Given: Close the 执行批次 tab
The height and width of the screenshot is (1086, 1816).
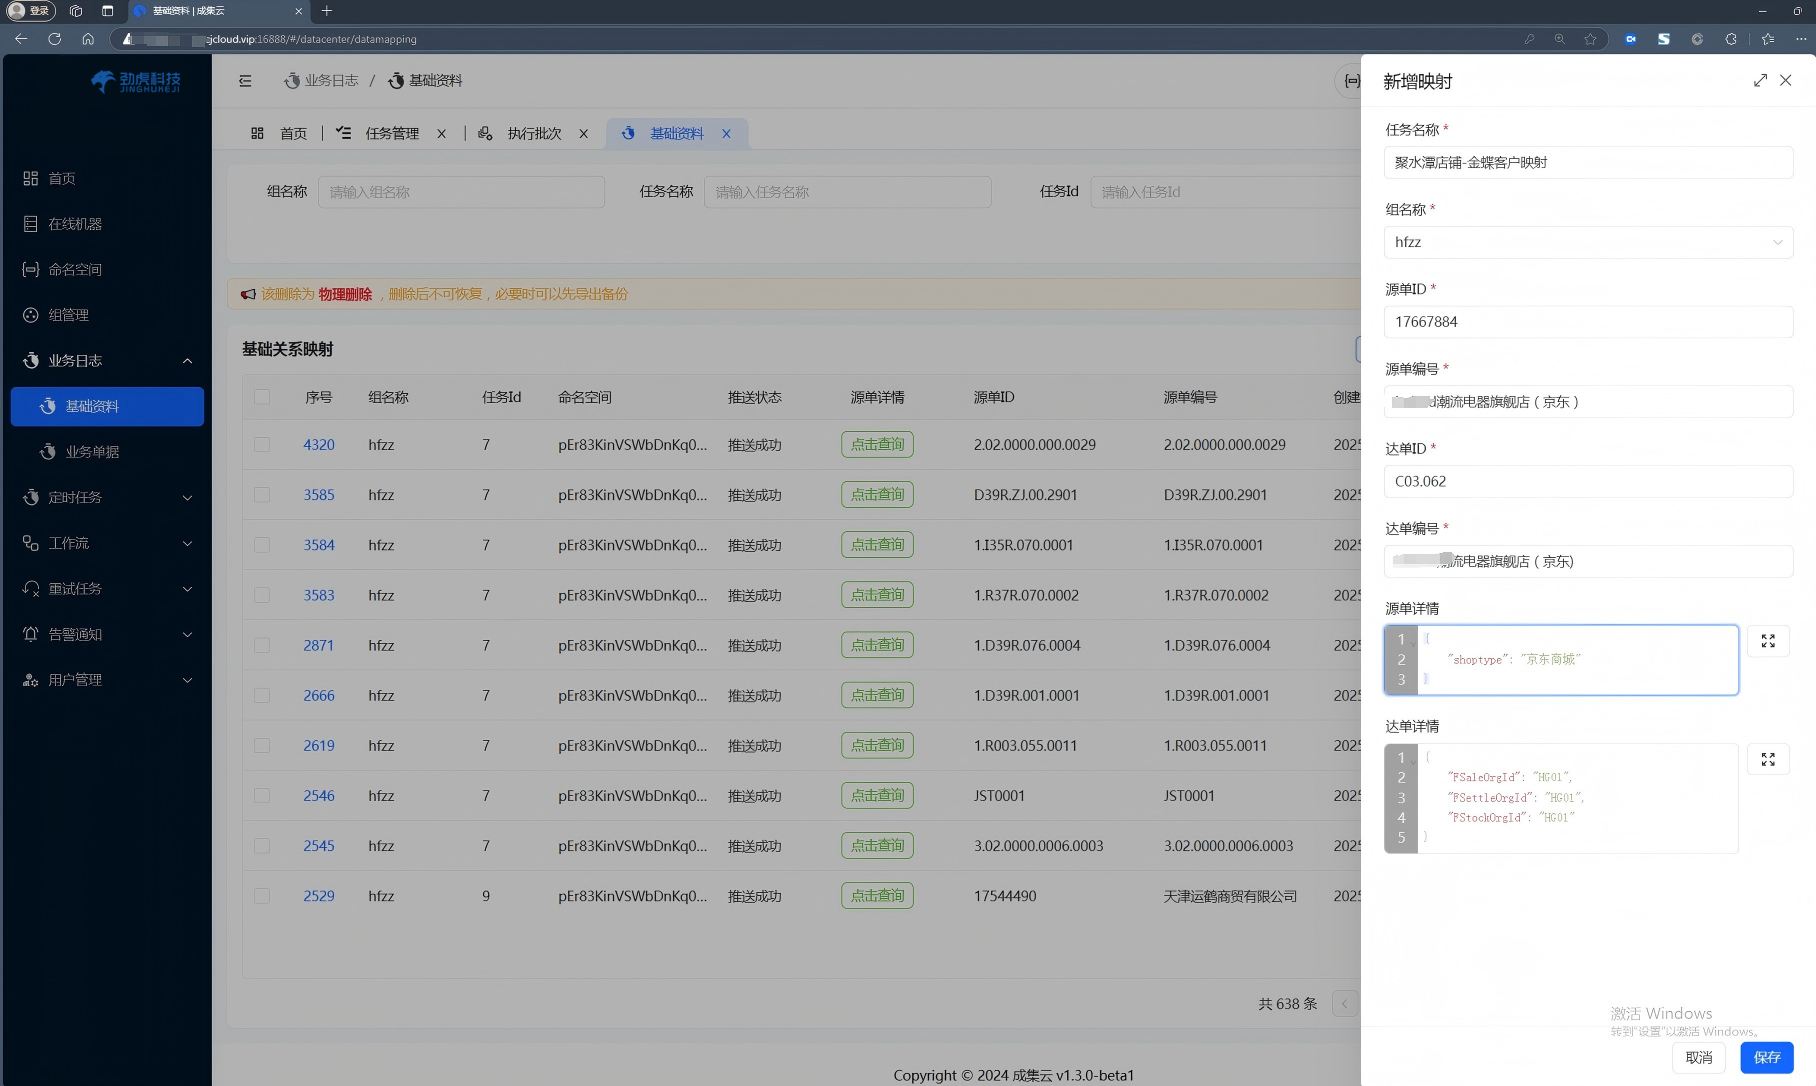Looking at the screenshot, I should click(x=583, y=134).
